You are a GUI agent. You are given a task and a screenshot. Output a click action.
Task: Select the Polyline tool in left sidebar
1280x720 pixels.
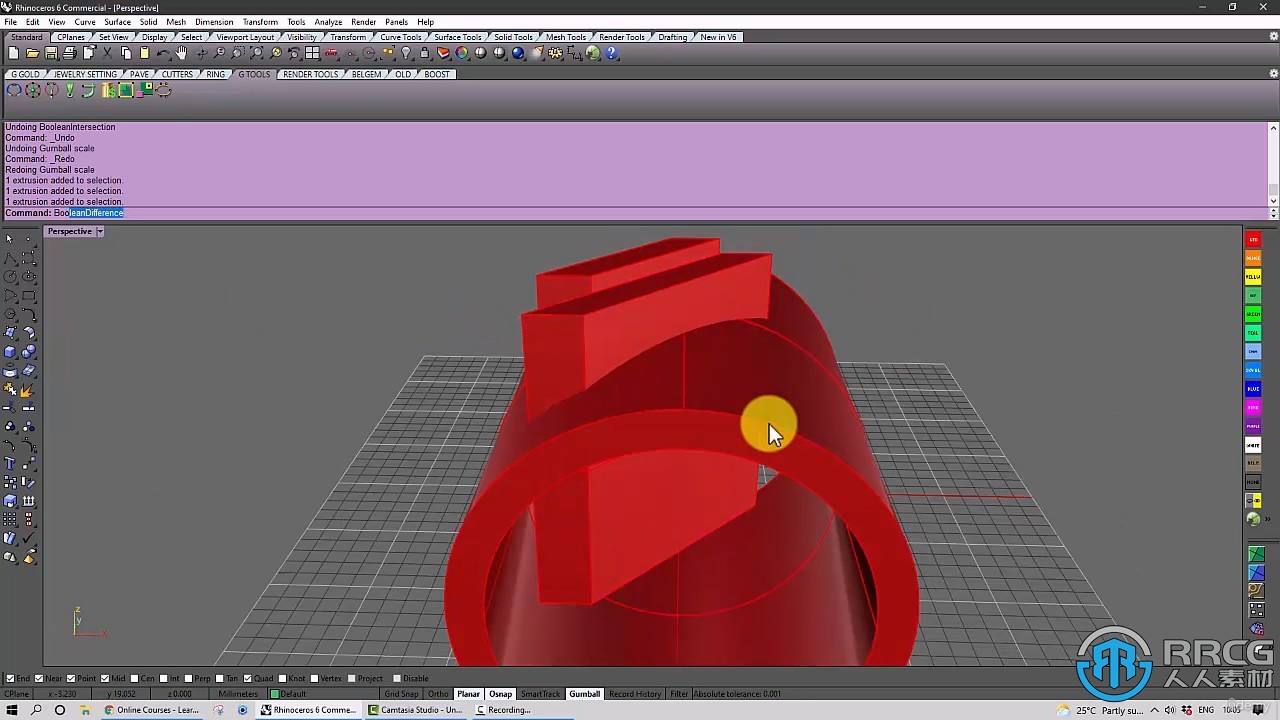(10, 258)
